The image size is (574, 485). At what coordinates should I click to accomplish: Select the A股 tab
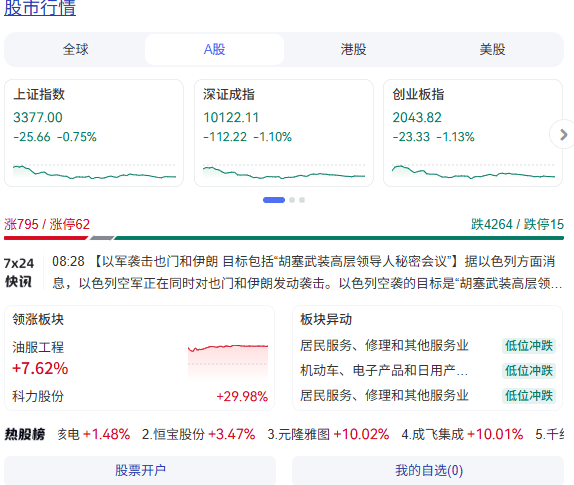tap(215, 49)
